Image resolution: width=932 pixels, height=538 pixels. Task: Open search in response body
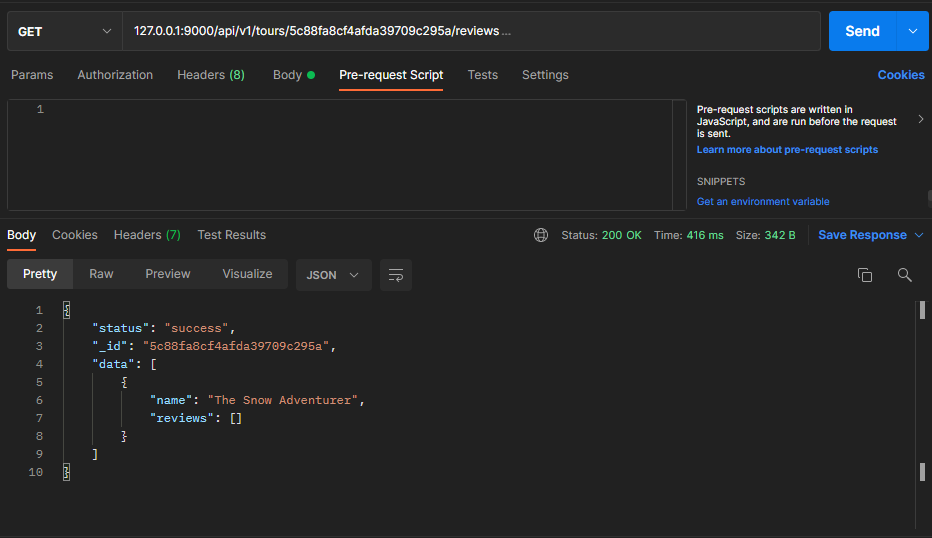point(904,275)
